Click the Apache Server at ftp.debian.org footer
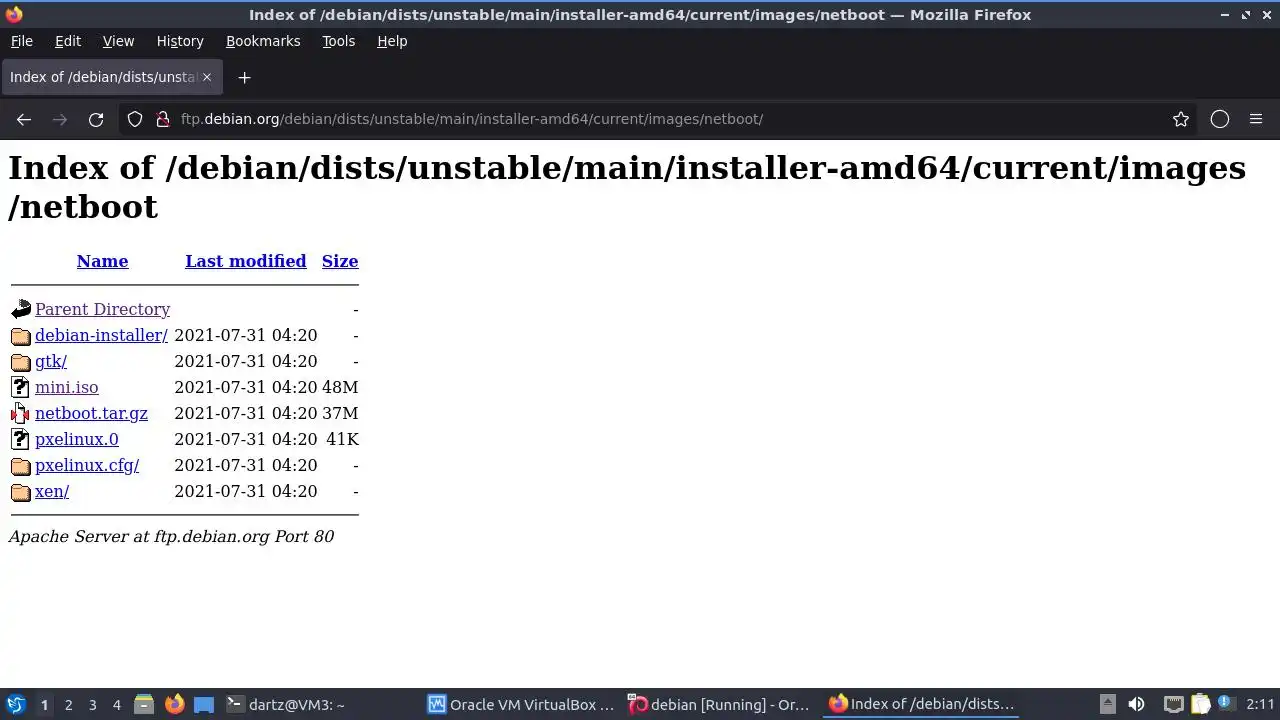The height and width of the screenshot is (720, 1280). pos(171,536)
